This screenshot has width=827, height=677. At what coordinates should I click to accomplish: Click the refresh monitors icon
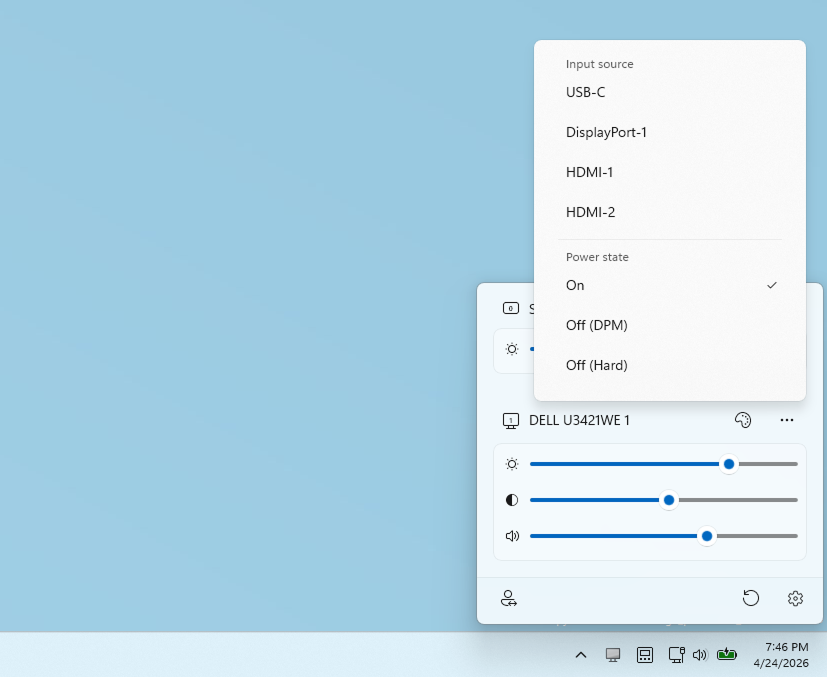751,598
